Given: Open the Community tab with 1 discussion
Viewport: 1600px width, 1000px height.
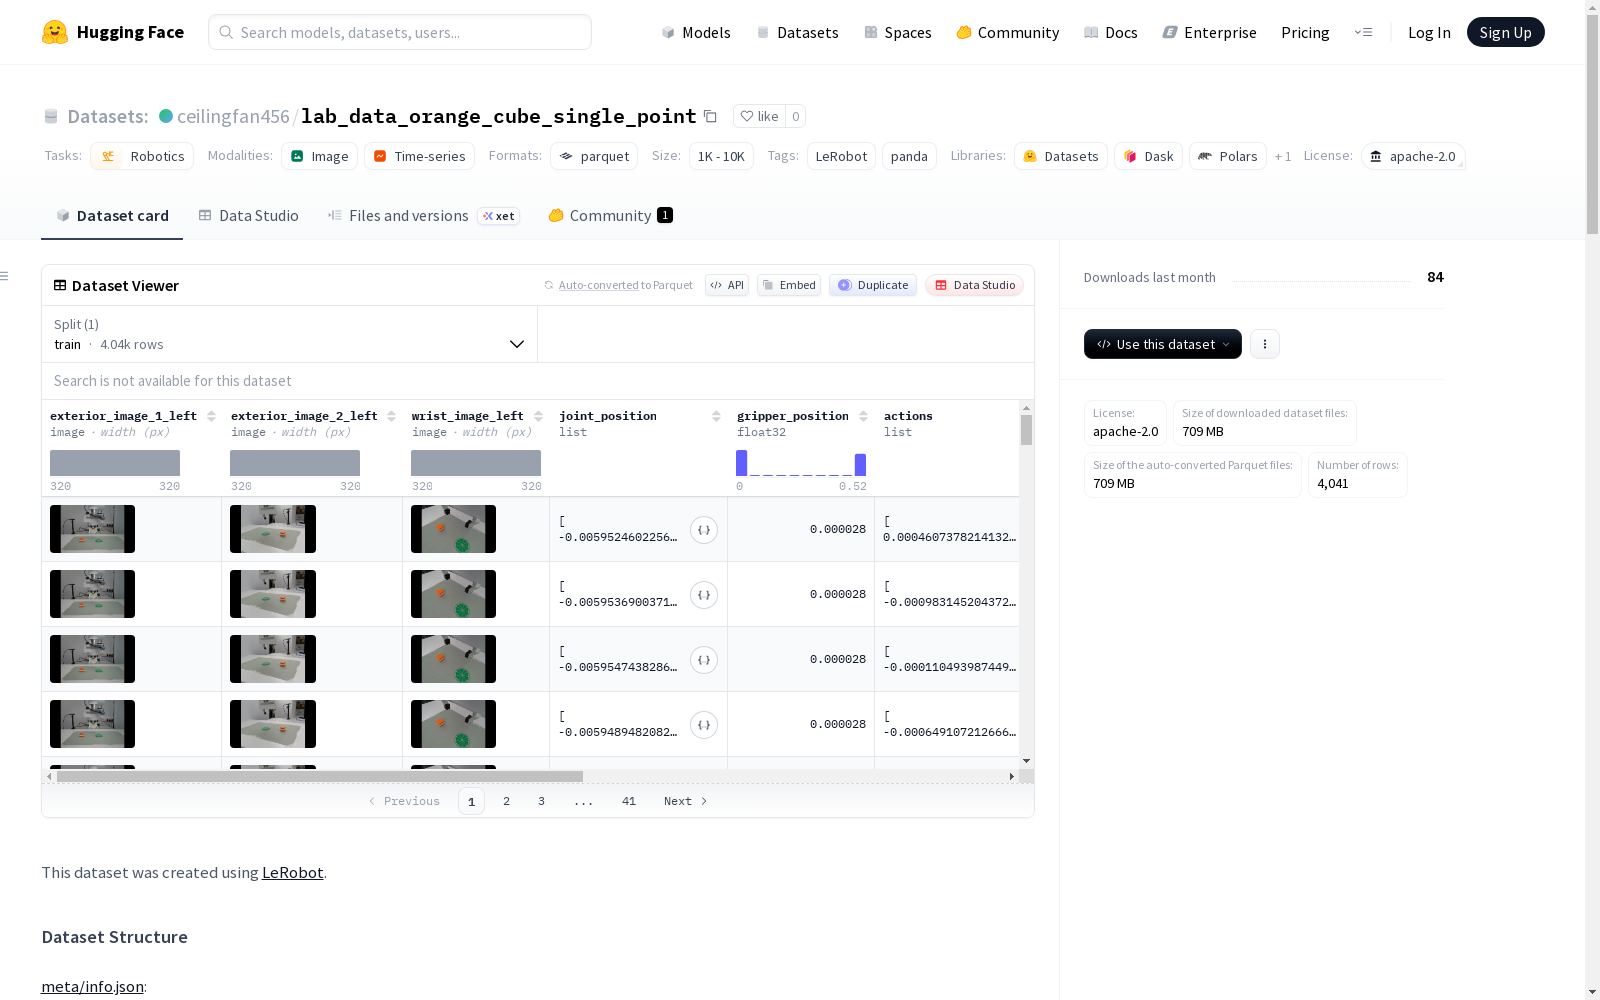Looking at the screenshot, I should click(x=610, y=216).
